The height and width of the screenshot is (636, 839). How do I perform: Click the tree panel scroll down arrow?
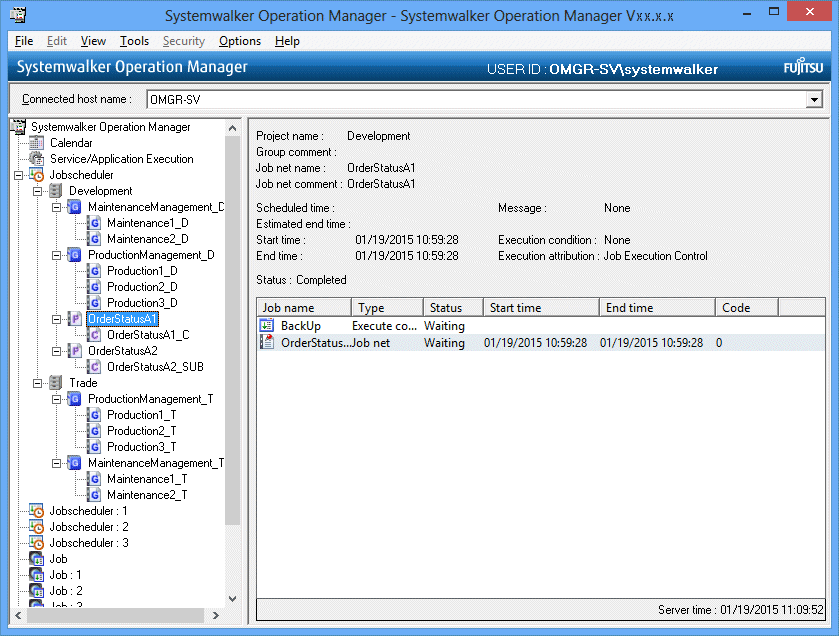(233, 598)
